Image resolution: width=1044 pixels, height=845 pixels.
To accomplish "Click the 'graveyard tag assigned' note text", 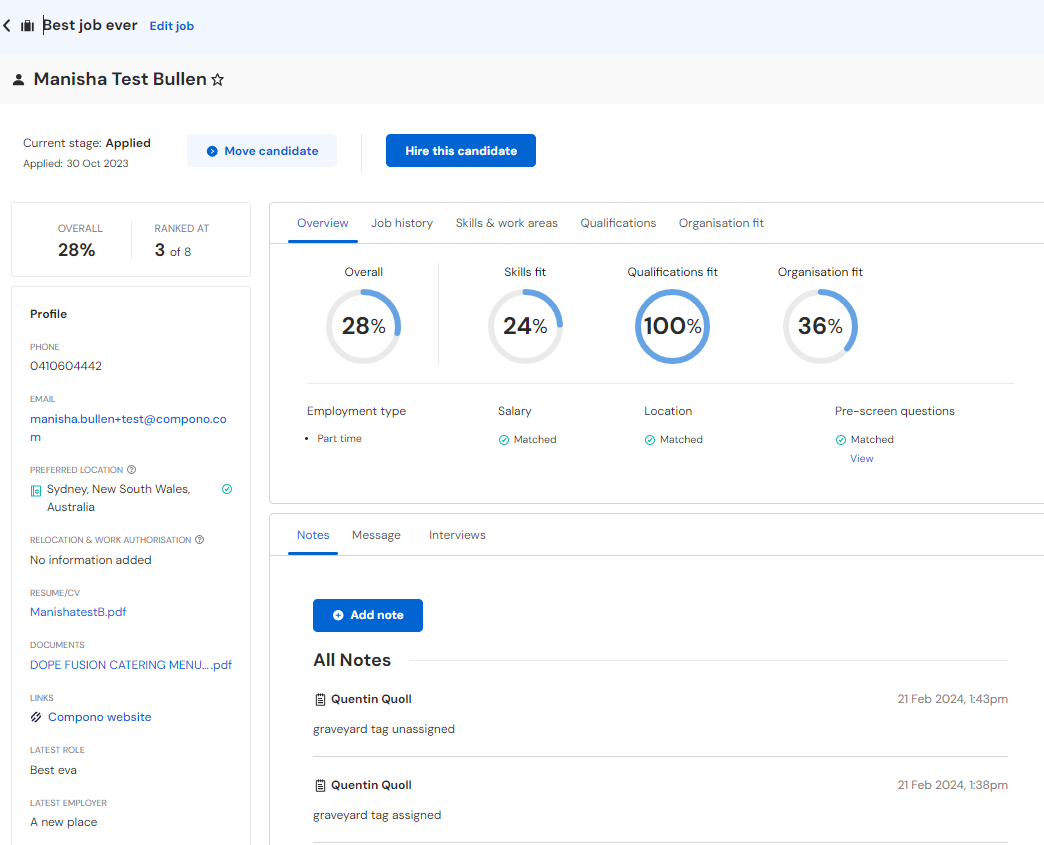I will tap(377, 815).
